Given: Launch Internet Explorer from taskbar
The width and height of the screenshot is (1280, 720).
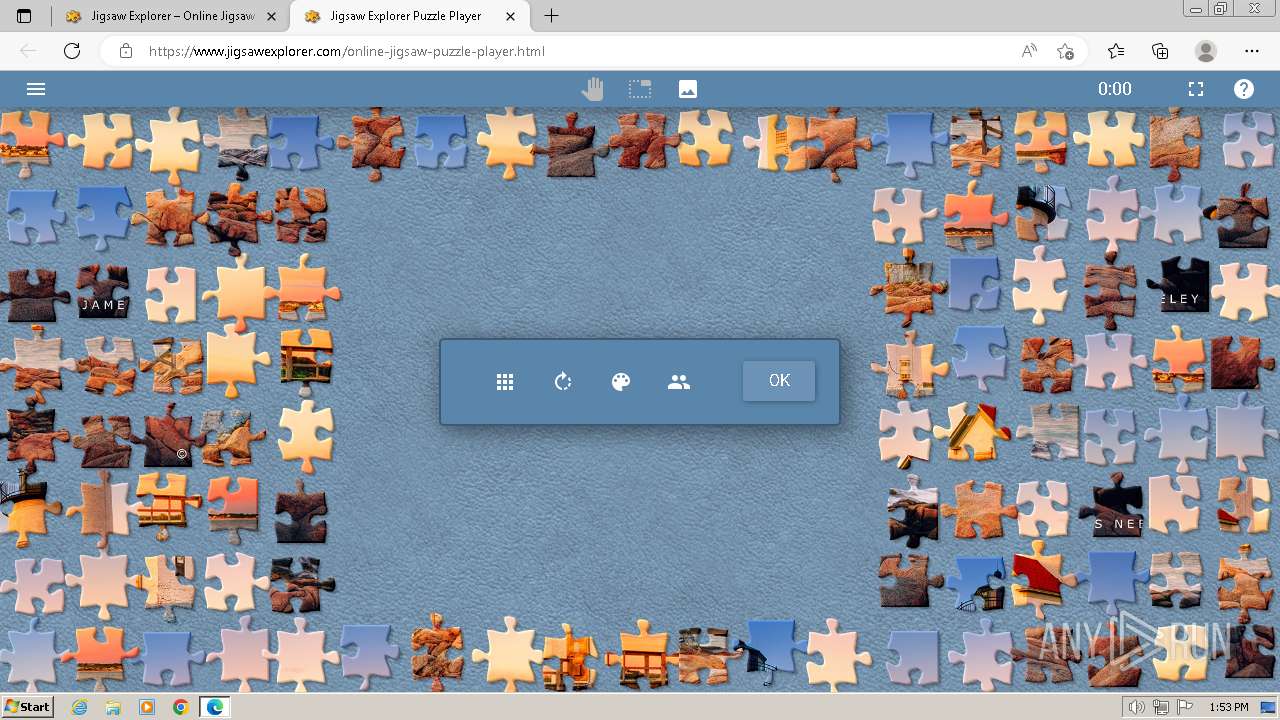Looking at the screenshot, I should coord(80,707).
